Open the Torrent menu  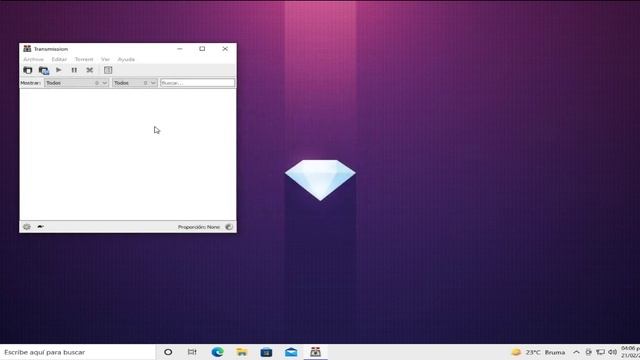pyautogui.click(x=84, y=60)
